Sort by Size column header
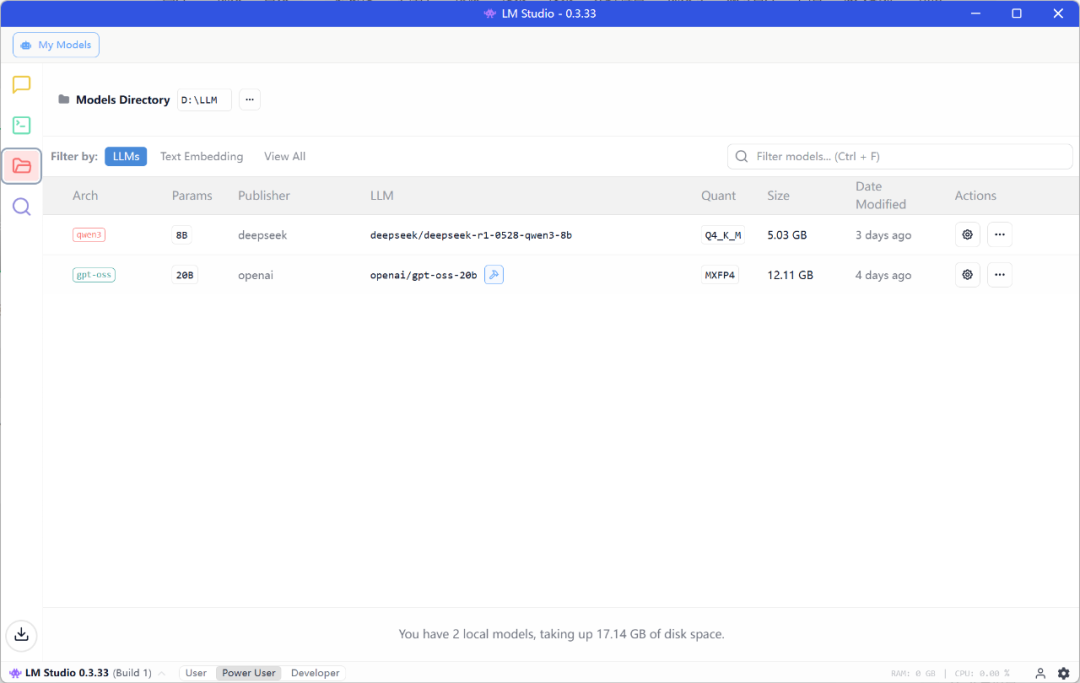 point(778,196)
